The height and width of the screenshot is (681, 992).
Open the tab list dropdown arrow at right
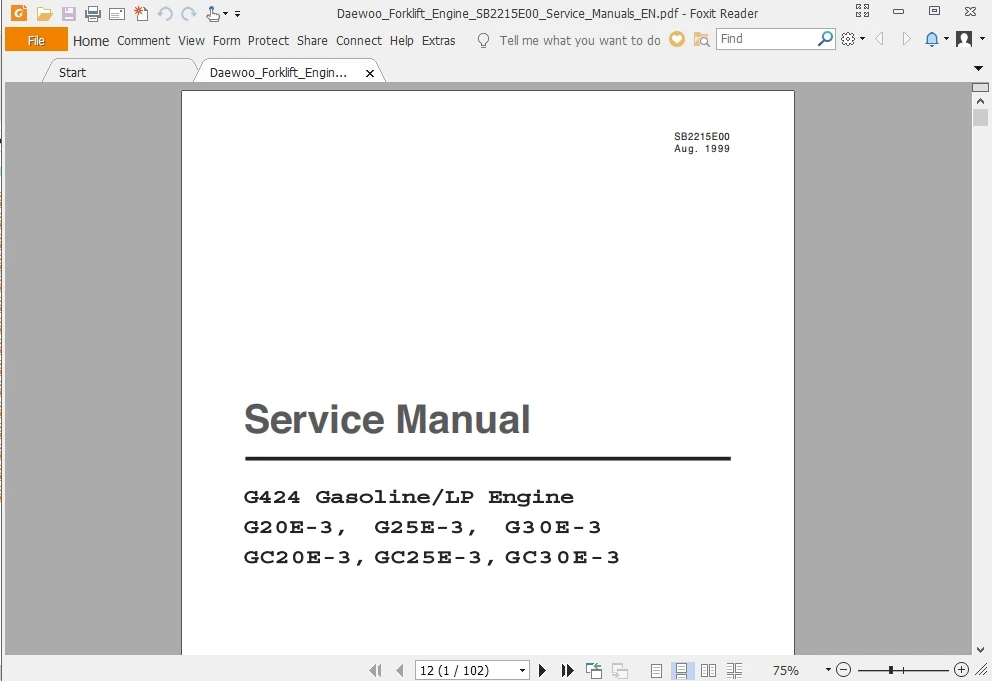pyautogui.click(x=978, y=68)
